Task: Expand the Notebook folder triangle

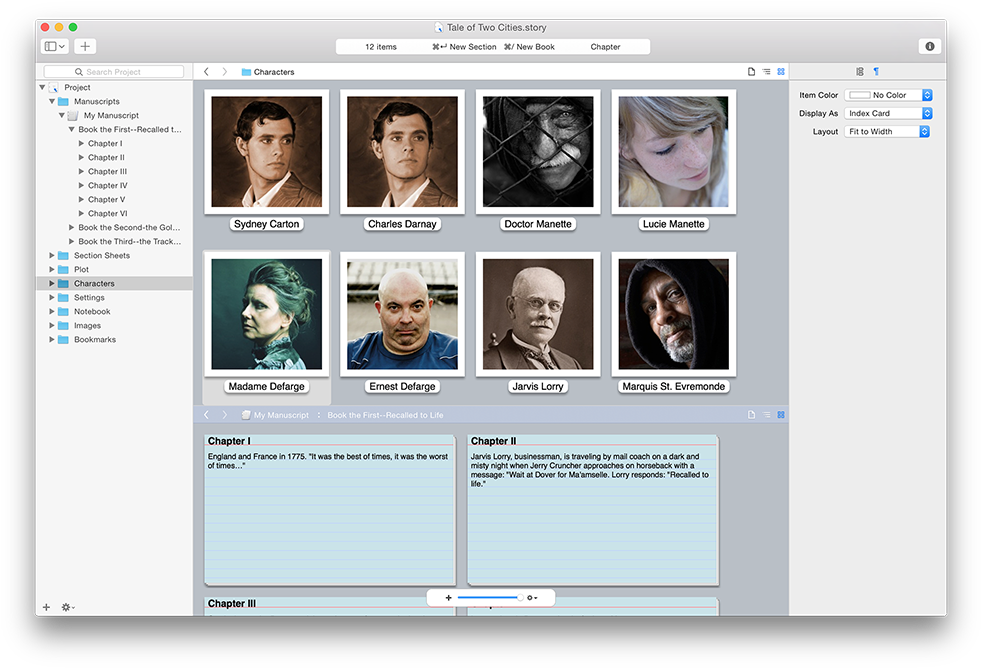Action: pos(52,311)
